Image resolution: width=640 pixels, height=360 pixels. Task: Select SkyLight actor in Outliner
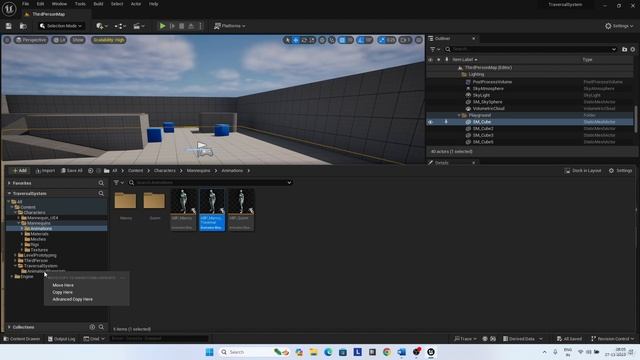pos(481,95)
